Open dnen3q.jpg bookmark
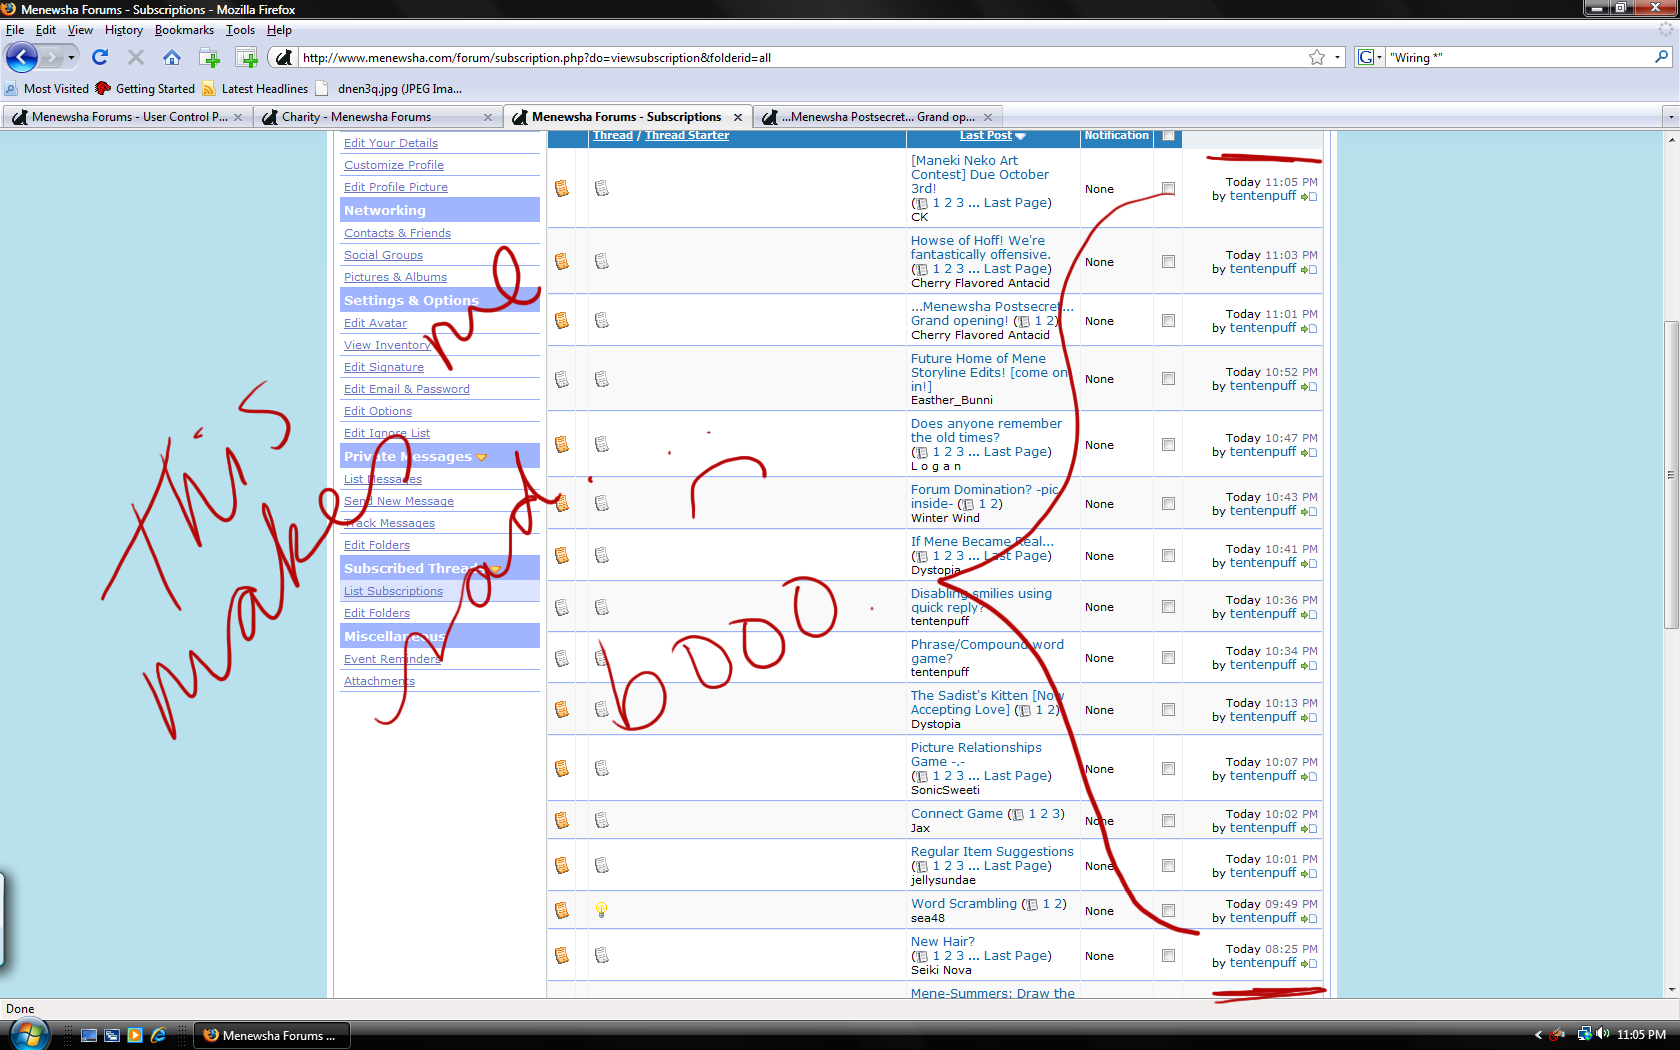Image resolution: width=1680 pixels, height=1050 pixels. click(389, 89)
